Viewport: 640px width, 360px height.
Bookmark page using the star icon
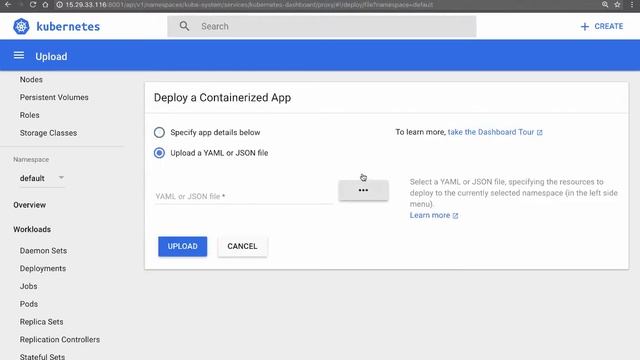tap(618, 4)
